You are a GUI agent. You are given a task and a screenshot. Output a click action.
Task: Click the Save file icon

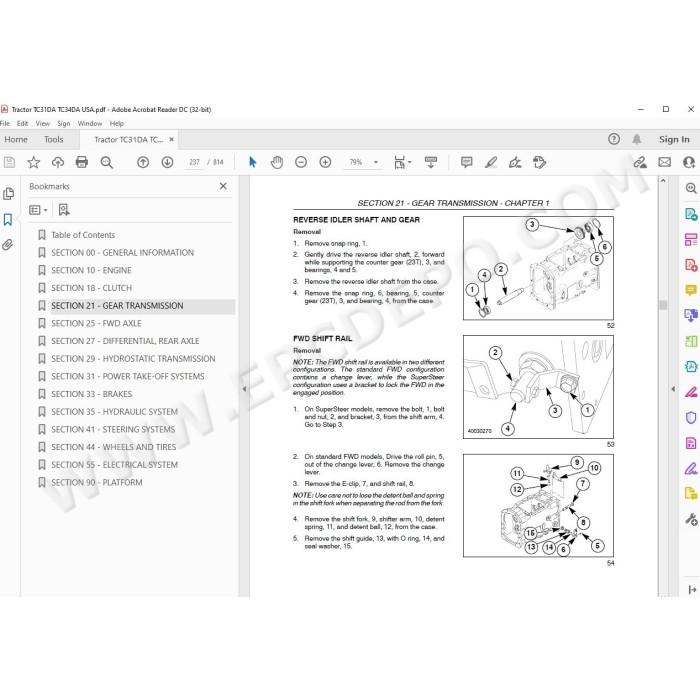click(x=9, y=162)
